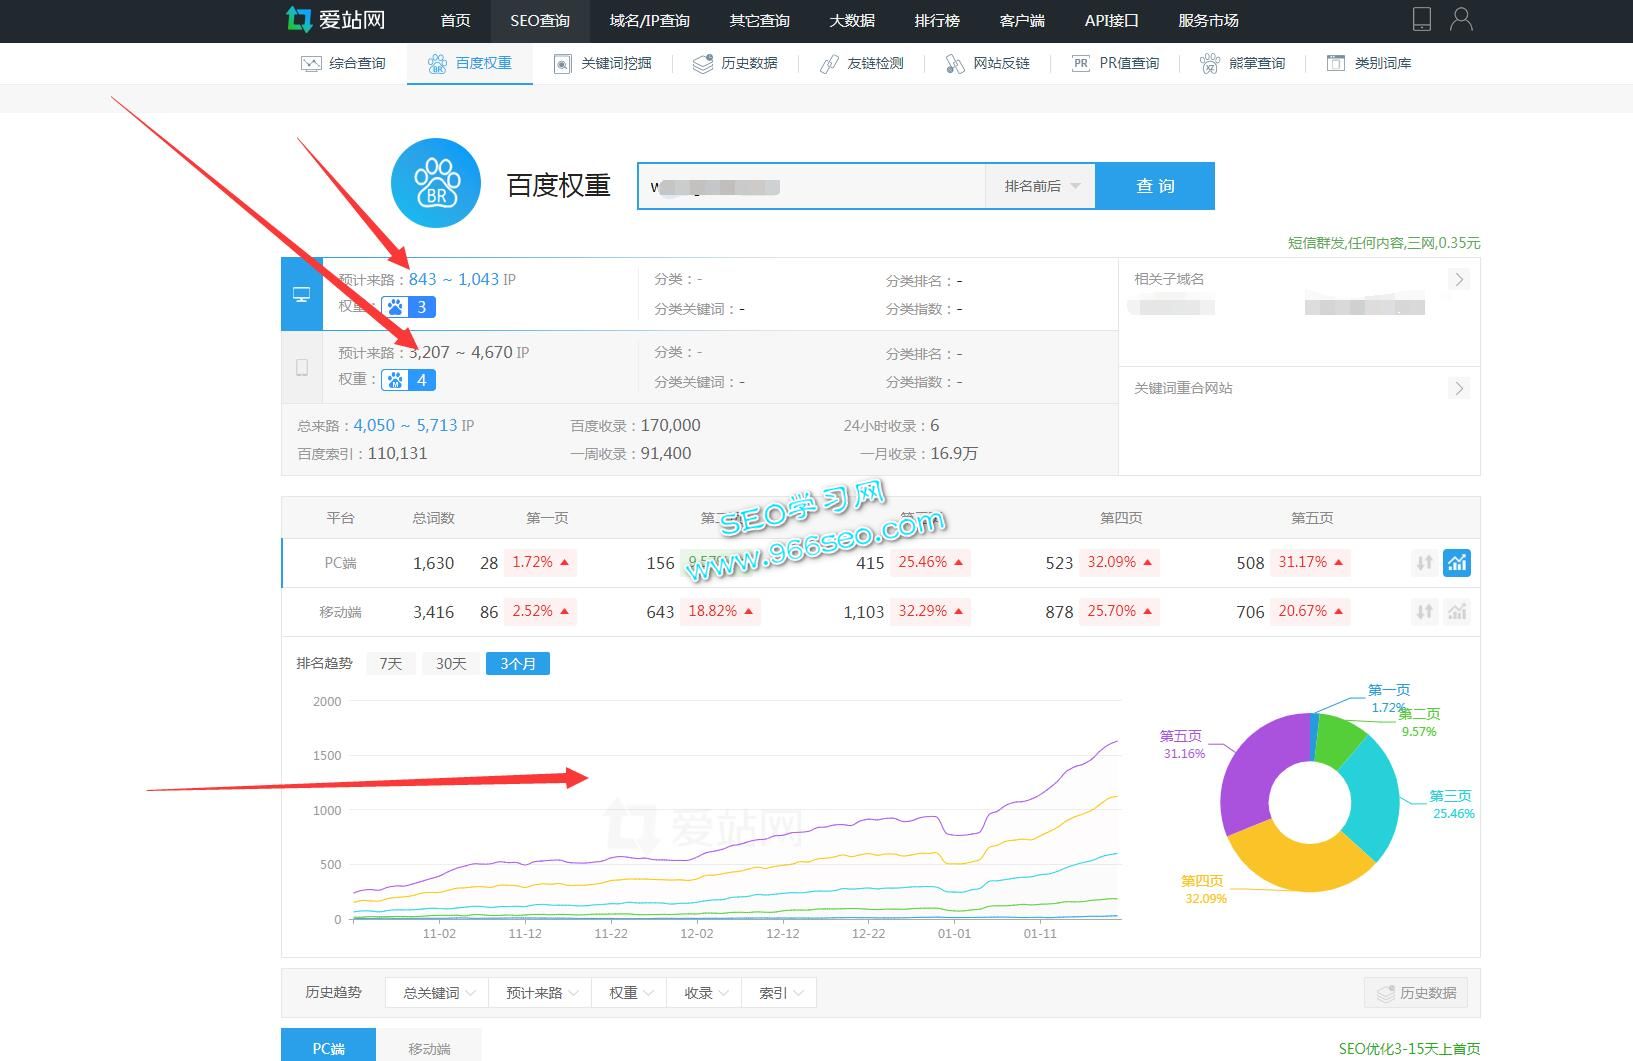This screenshot has height=1061, width=1633.
Task: Open the 排名前后 dropdown
Action: [1041, 186]
